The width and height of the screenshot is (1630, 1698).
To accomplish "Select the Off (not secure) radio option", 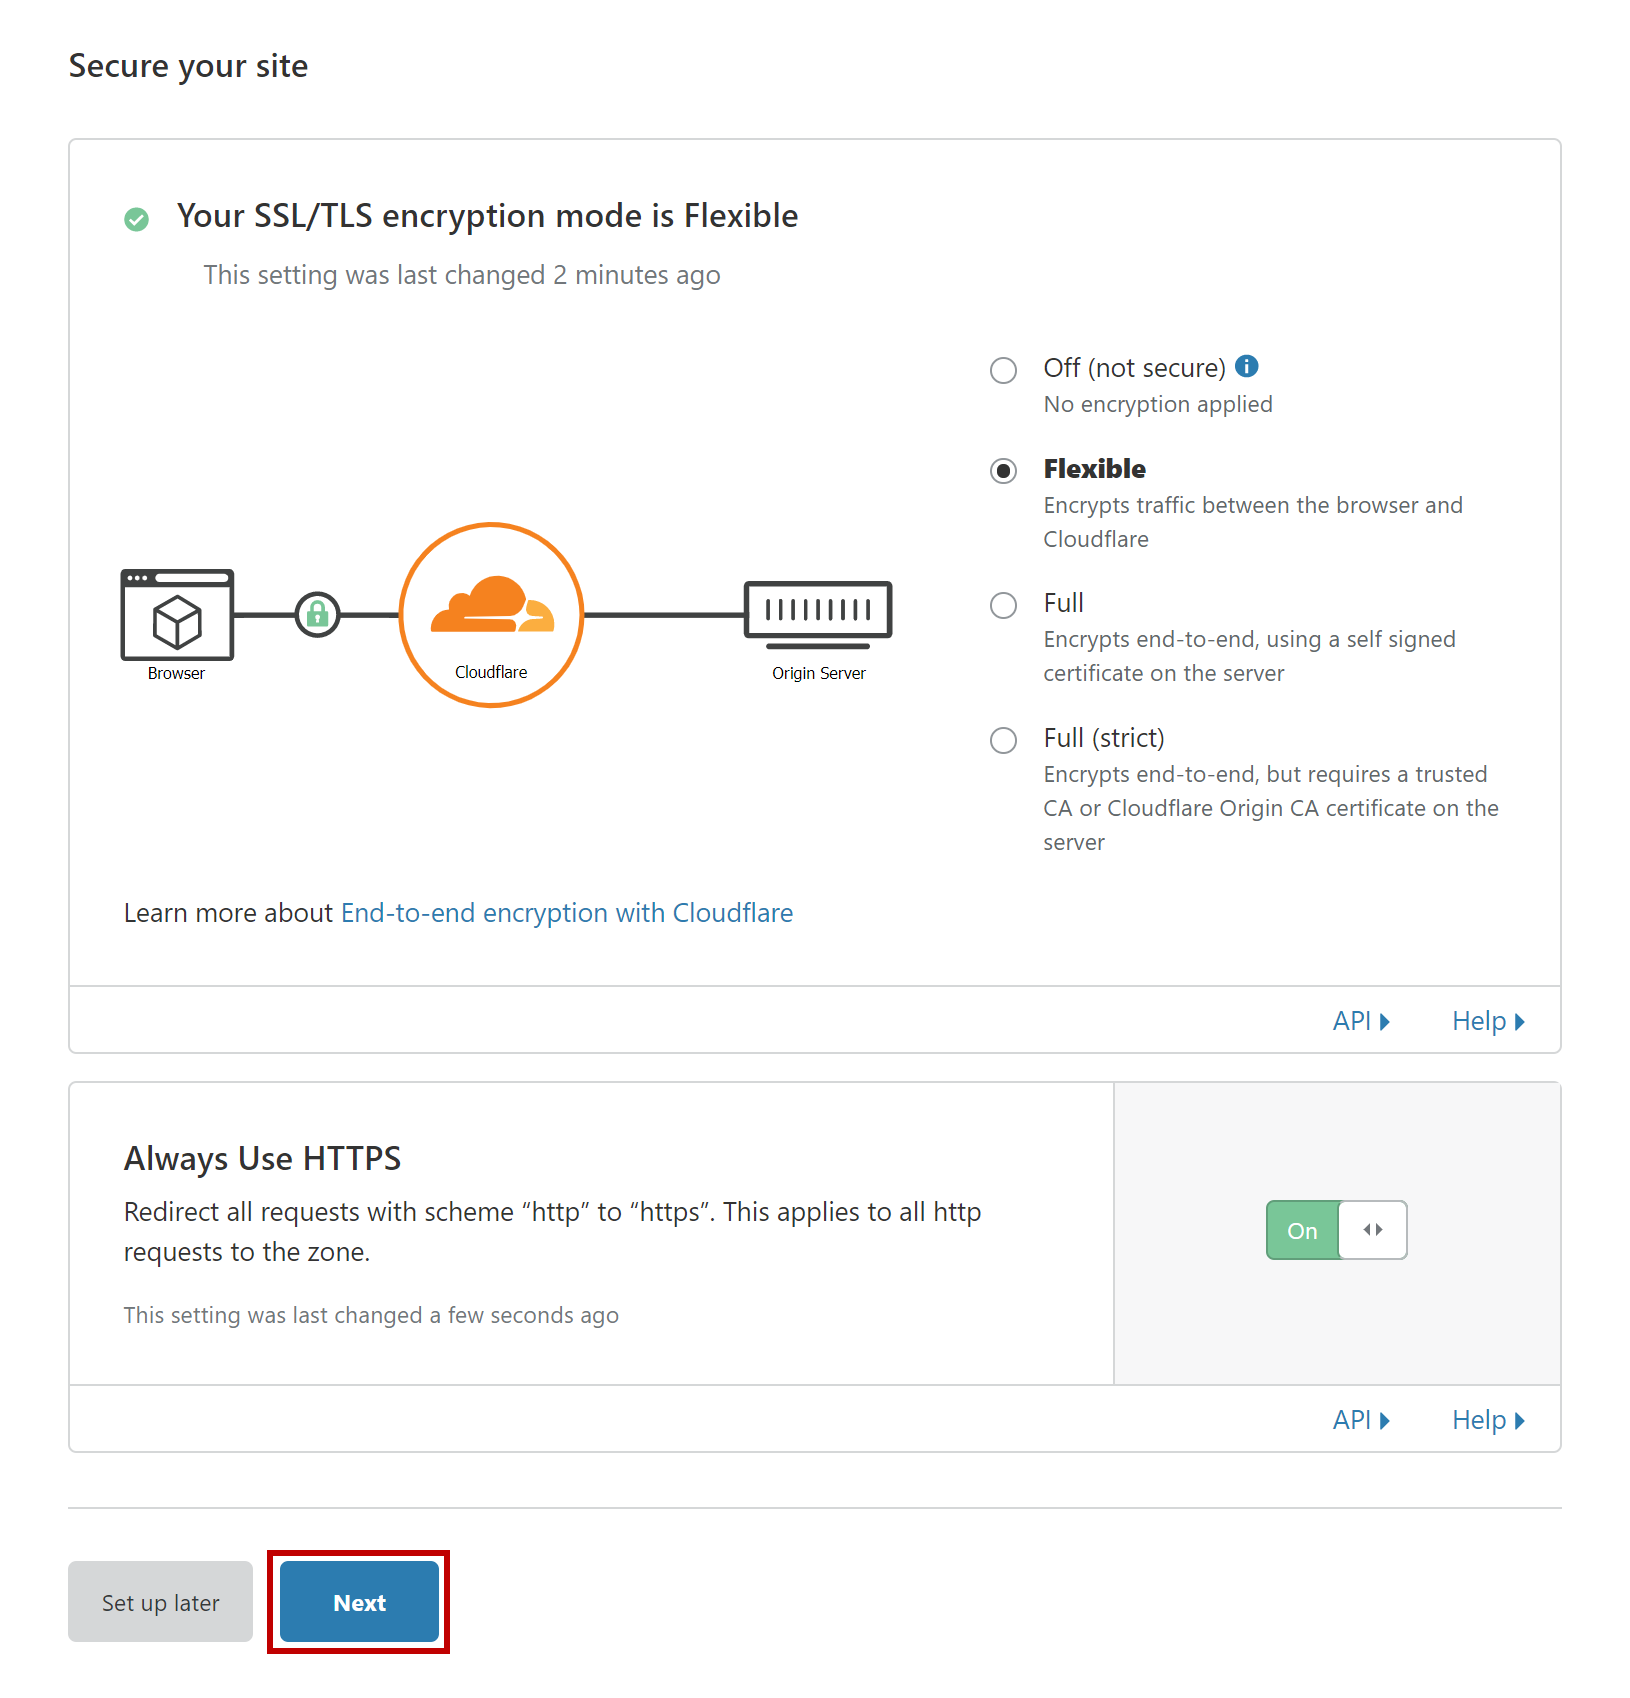I will pos(1003,370).
